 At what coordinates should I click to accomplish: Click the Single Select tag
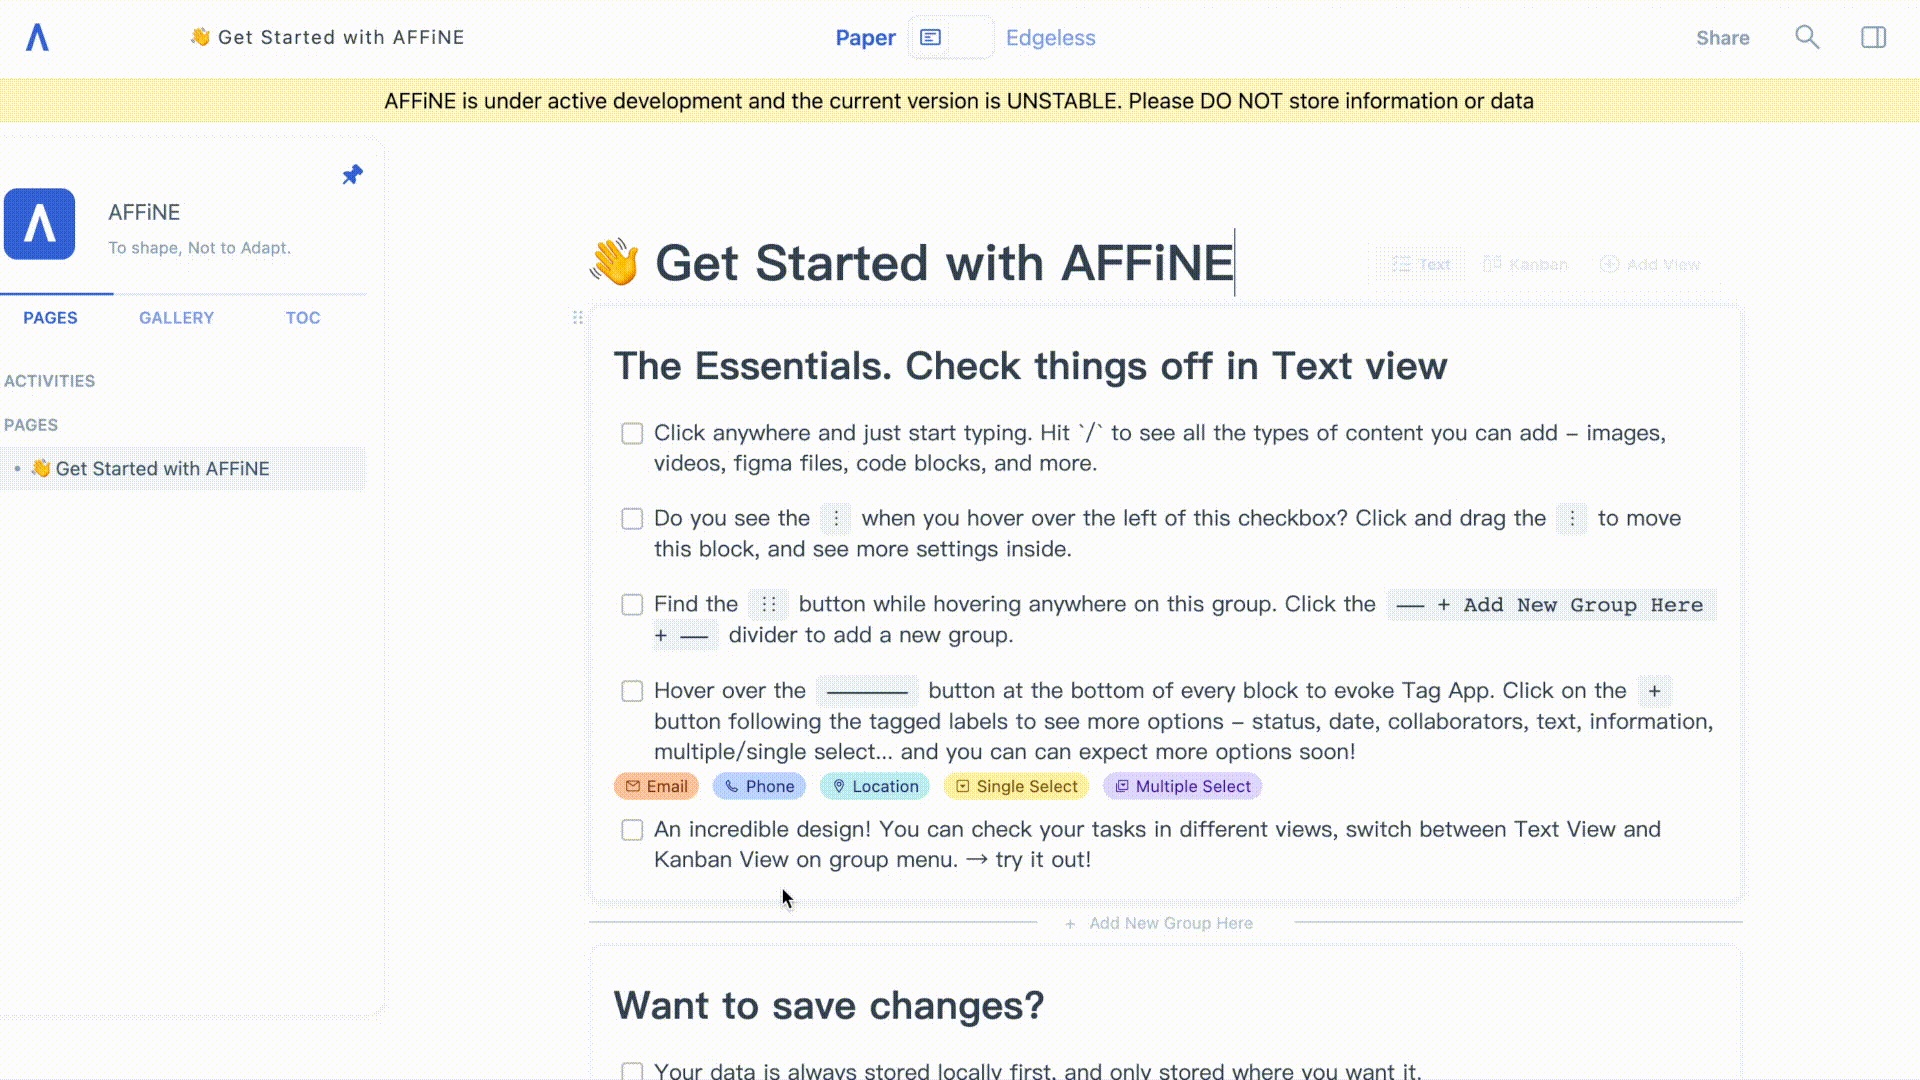(x=1016, y=786)
